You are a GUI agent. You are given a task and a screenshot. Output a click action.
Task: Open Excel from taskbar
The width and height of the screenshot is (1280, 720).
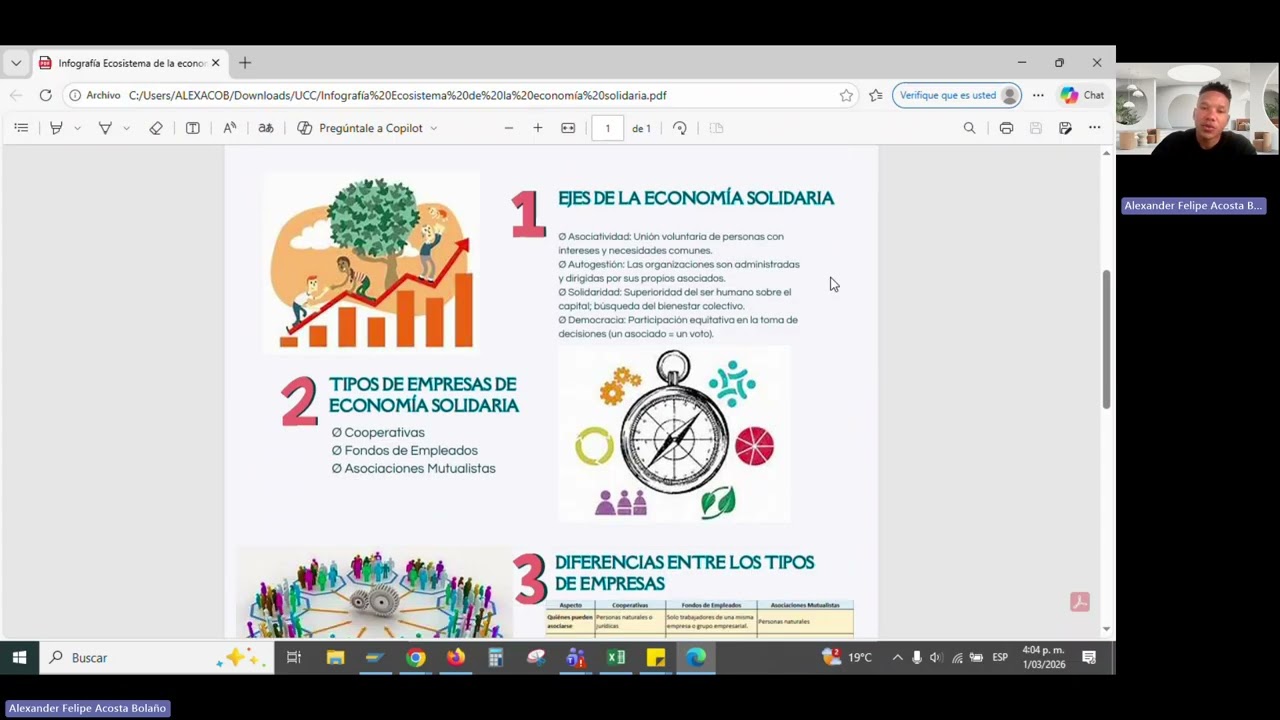616,657
